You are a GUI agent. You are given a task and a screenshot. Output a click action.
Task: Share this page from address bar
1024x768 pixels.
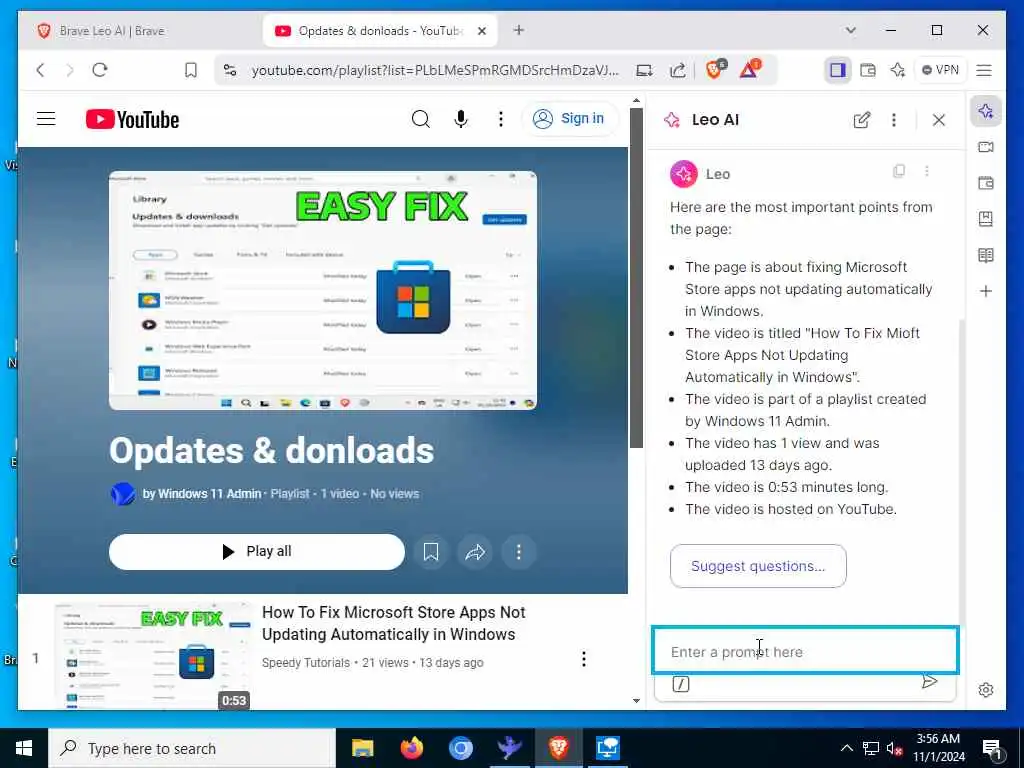678,70
